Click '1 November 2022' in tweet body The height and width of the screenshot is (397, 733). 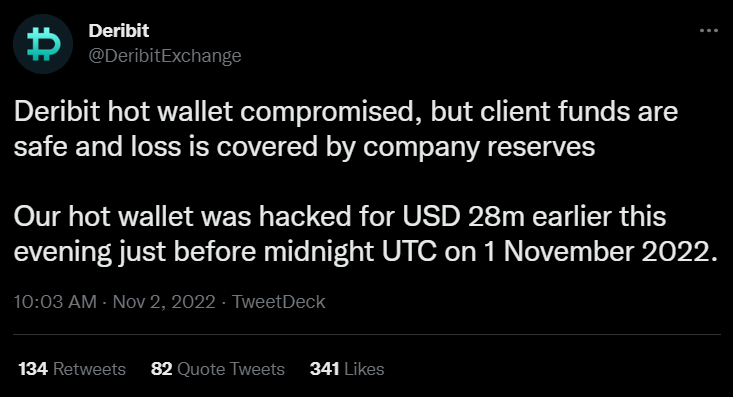click(601, 252)
